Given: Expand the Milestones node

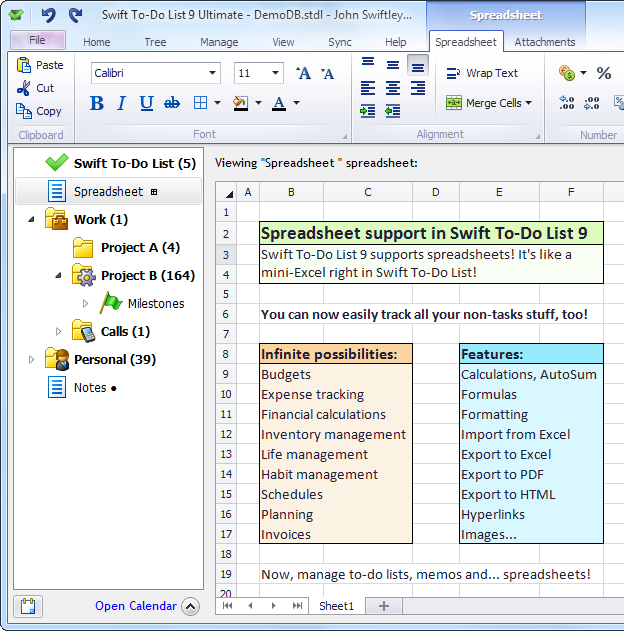Looking at the screenshot, I should tap(85, 303).
